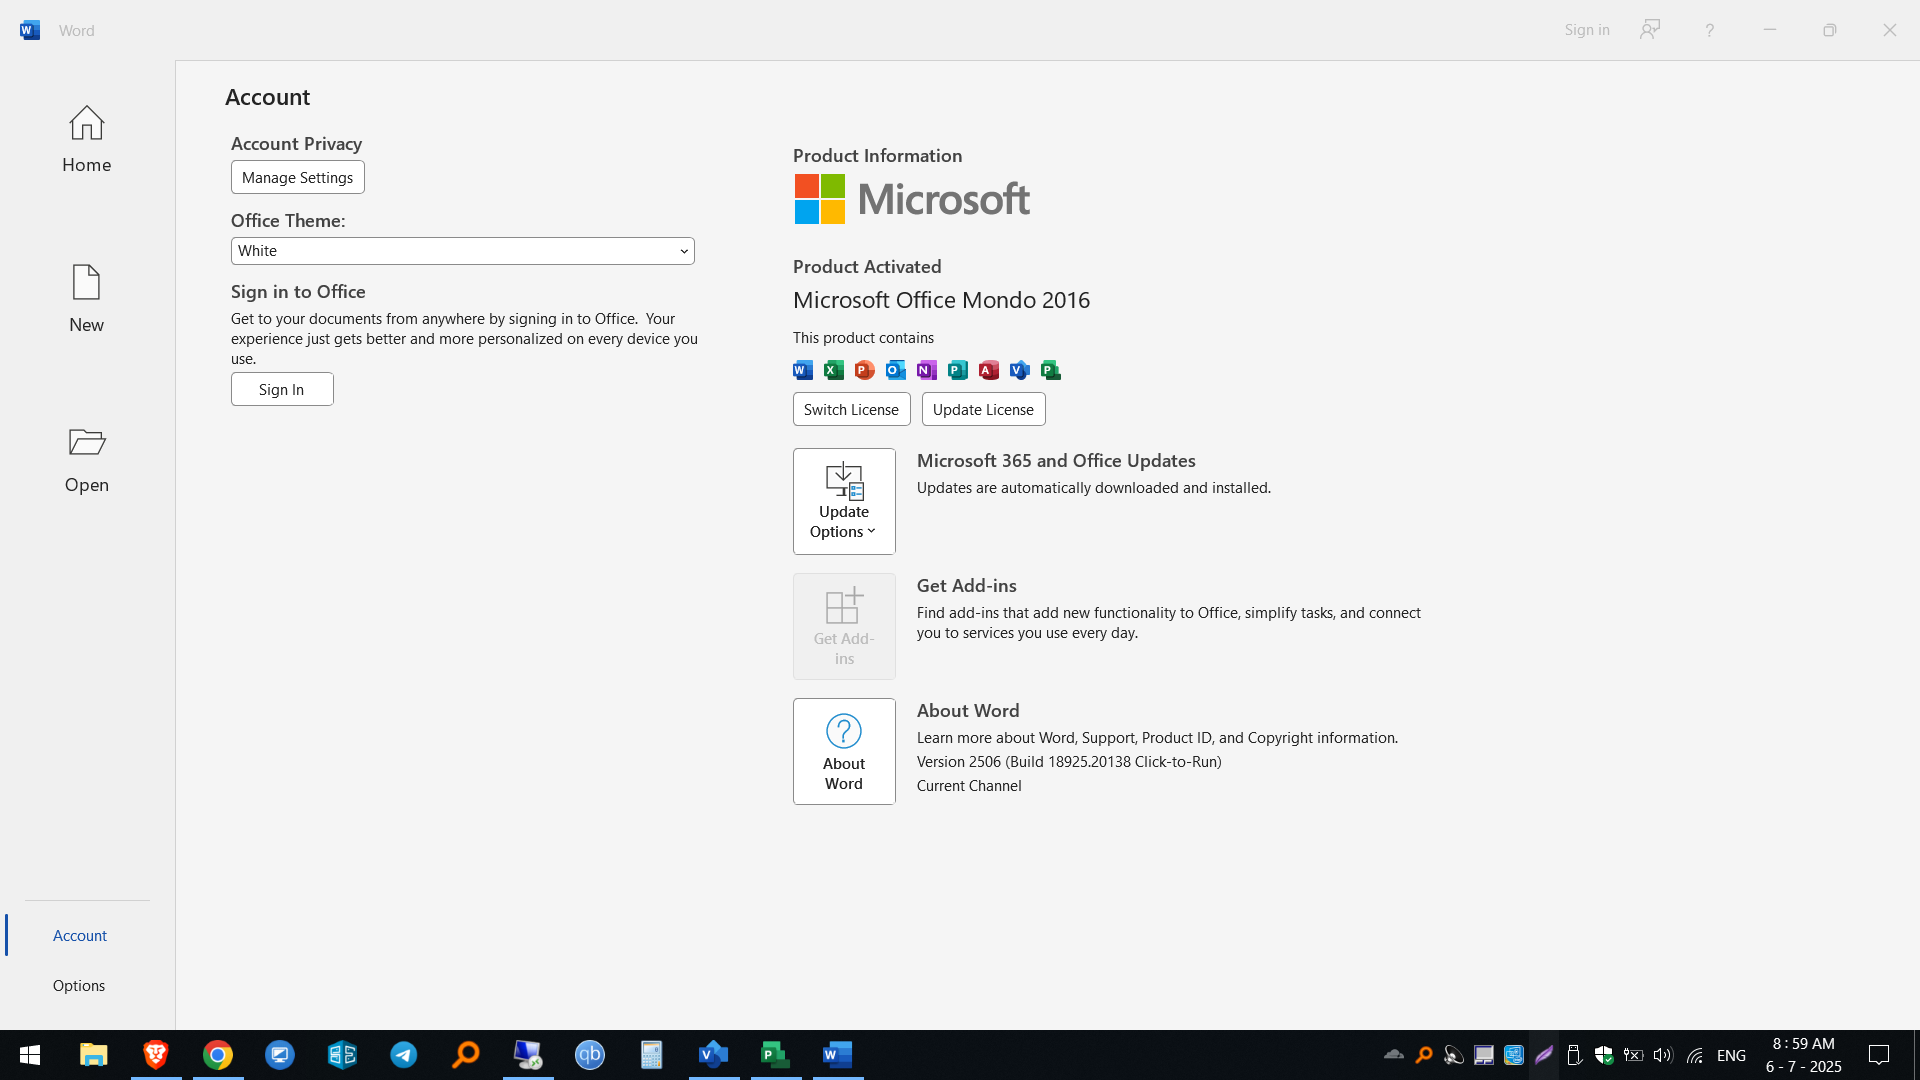Open Windows Security shield tray icon
The width and height of the screenshot is (1920, 1080).
[1604, 1055]
